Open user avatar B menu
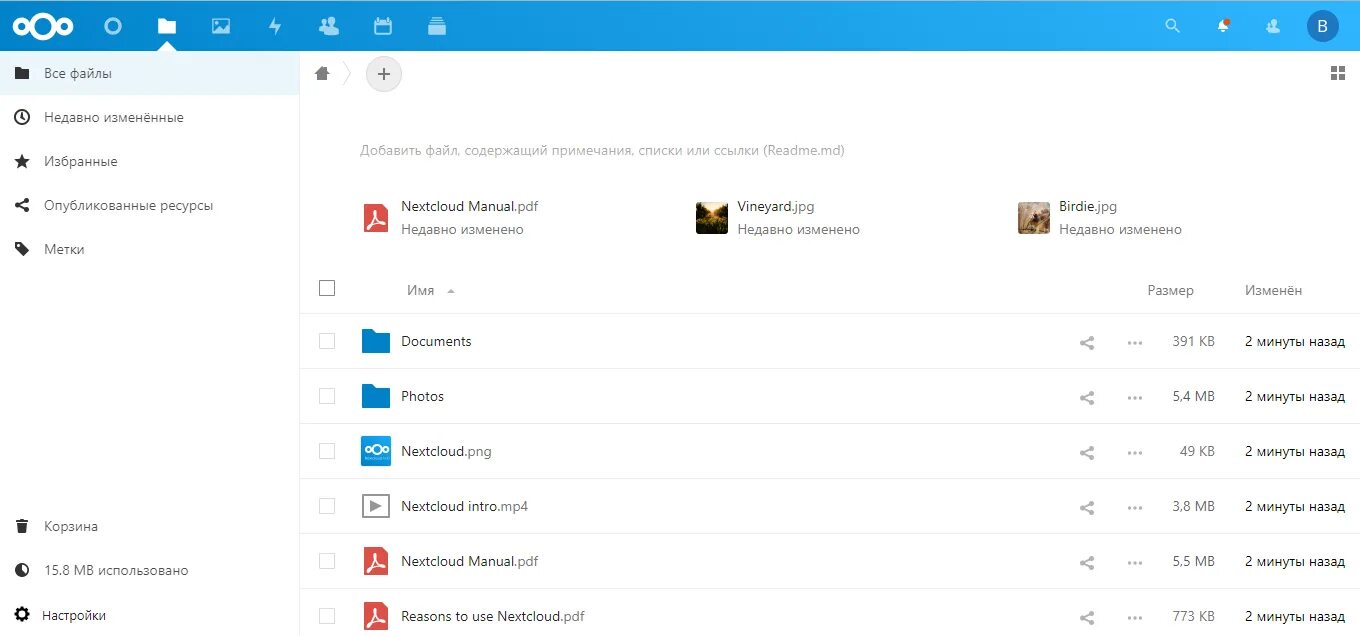 [x=1323, y=26]
